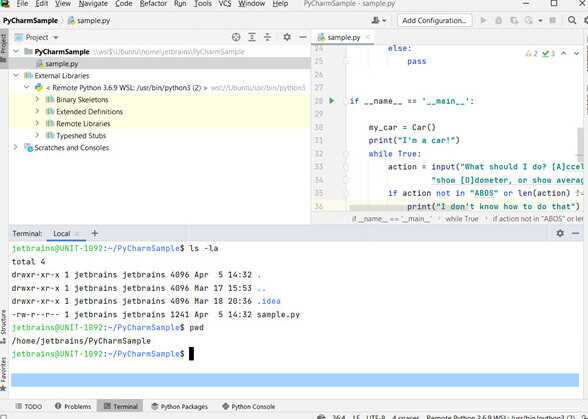This screenshot has width=588, height=419.
Task: Expand Remote Libraries node
Action: coord(37,123)
